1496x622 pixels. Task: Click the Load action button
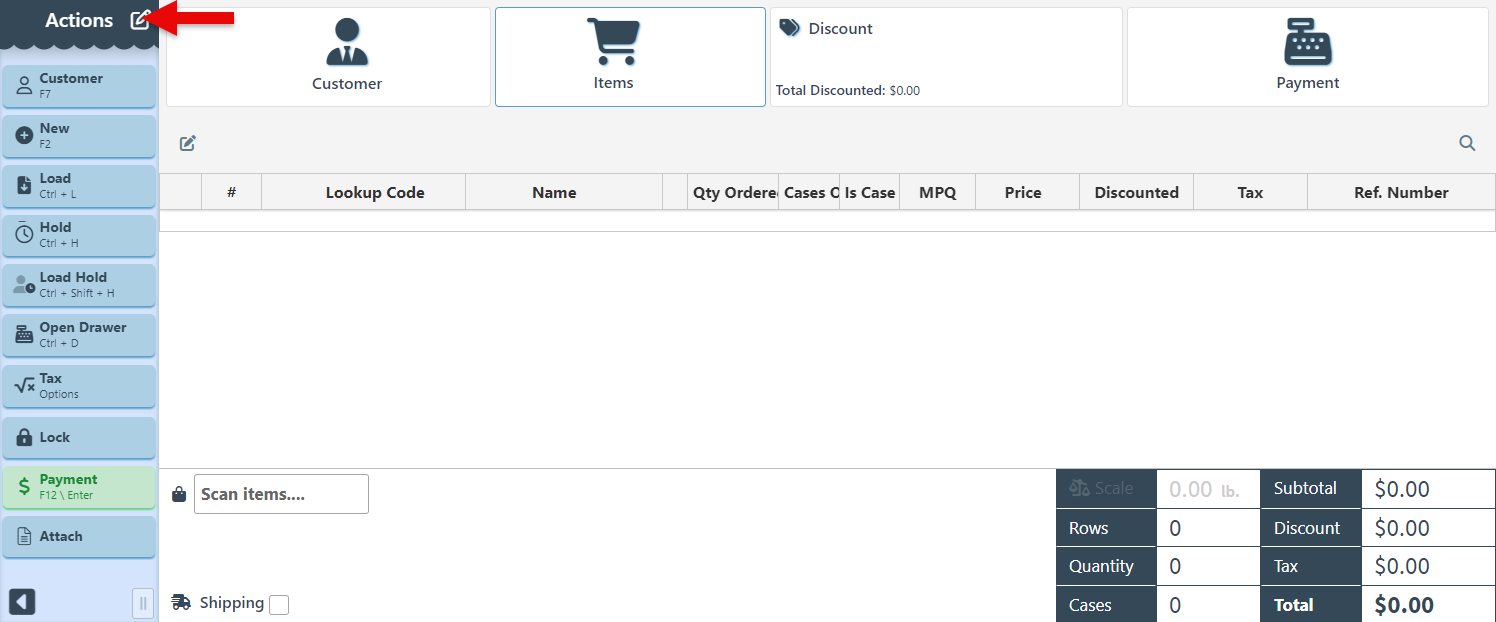79,186
